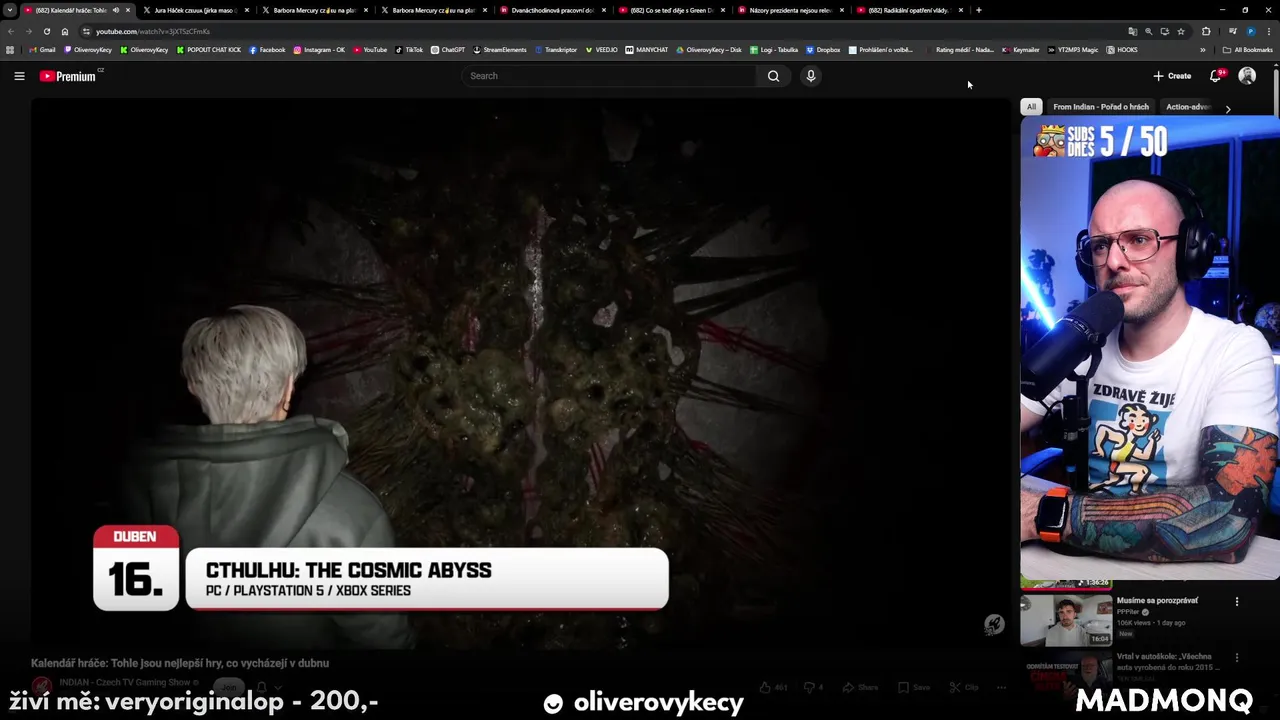Open options for Vrtal v autoškole video
The height and width of the screenshot is (720, 1280).
coord(1237,658)
